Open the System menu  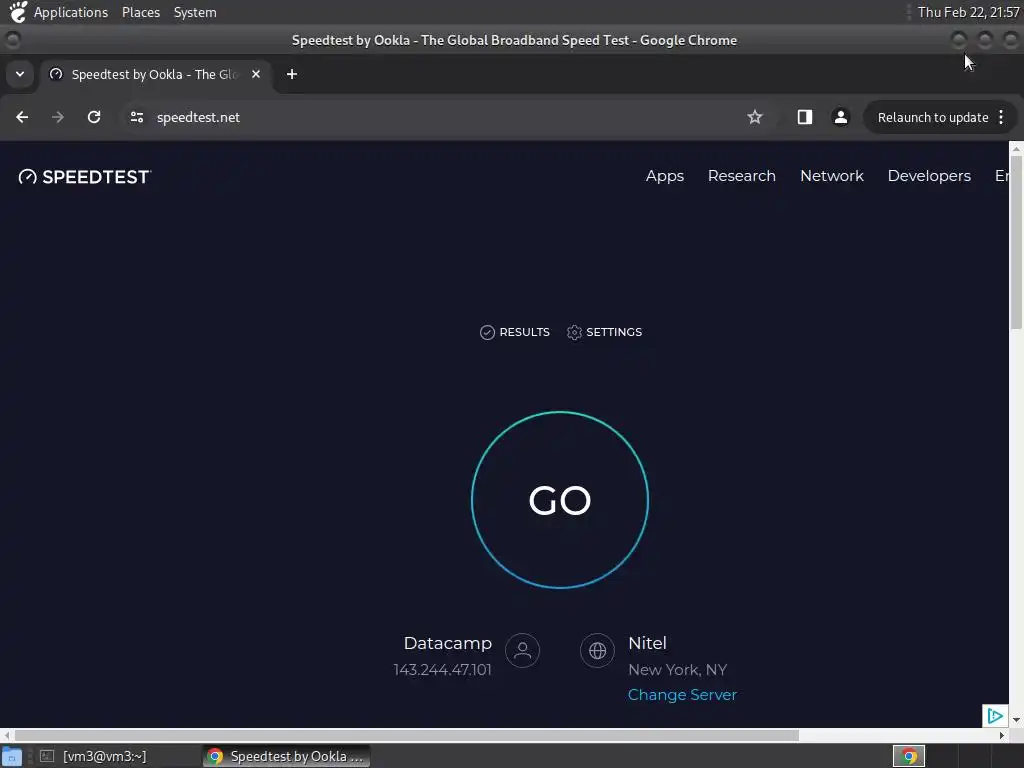click(x=195, y=12)
